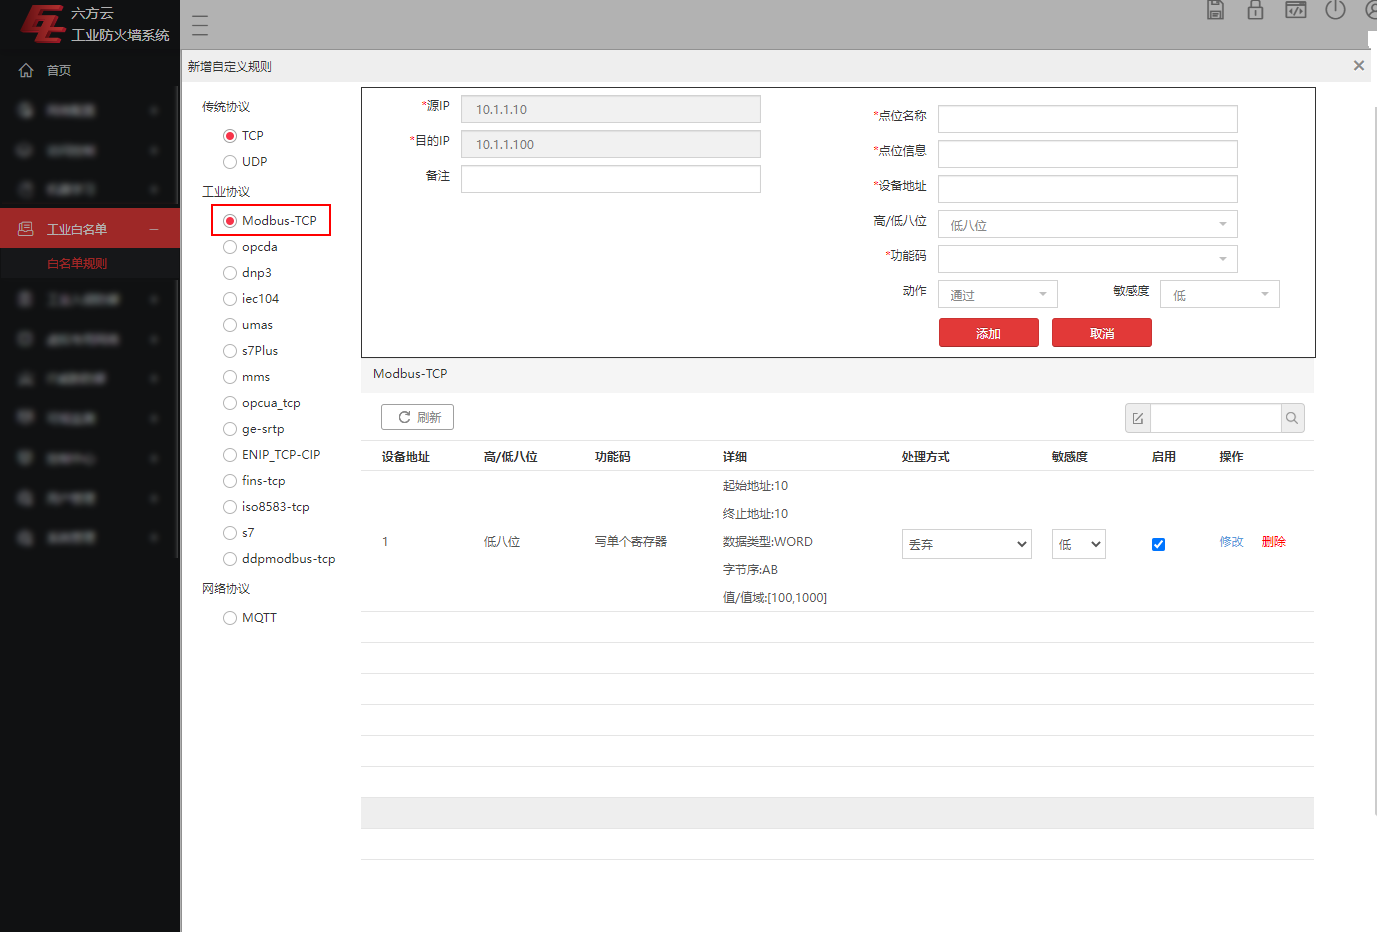Click the 刷新 refresh button
This screenshot has width=1377, height=932.
[418, 417]
